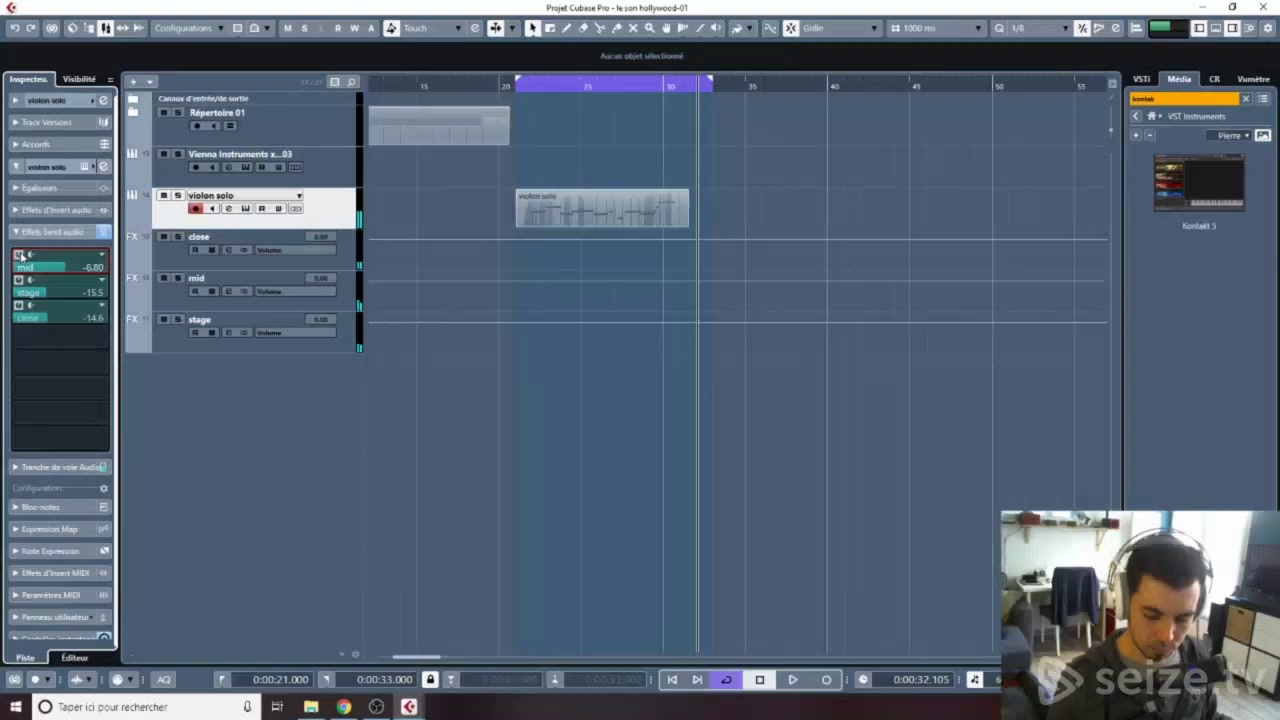Open File Explorer from the taskbar
Viewport: 1280px width, 720px height.
coord(311,707)
